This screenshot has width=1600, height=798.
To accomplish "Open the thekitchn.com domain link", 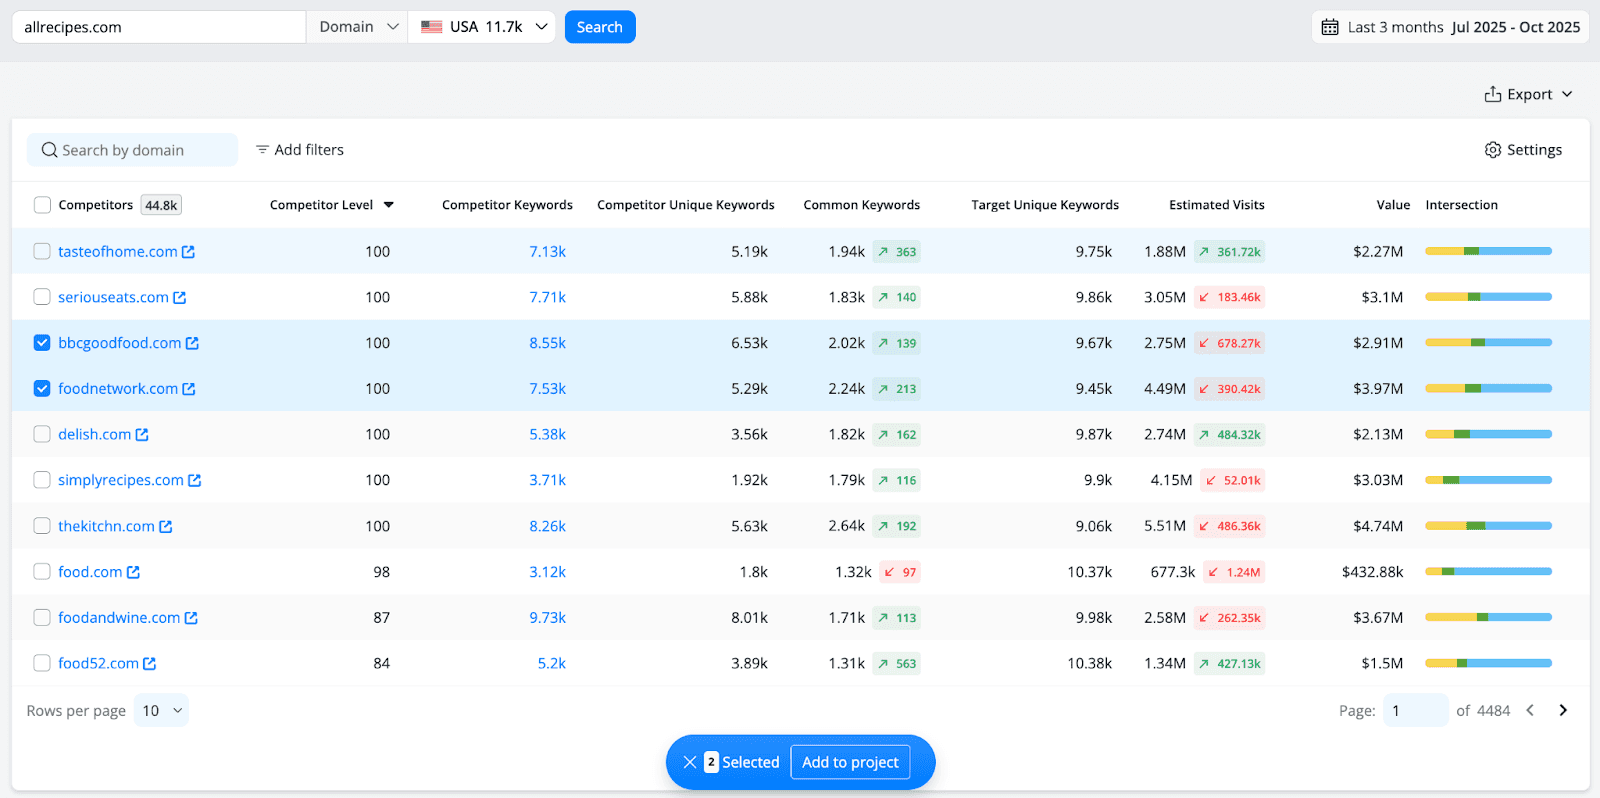I will pyautogui.click(x=106, y=527).
